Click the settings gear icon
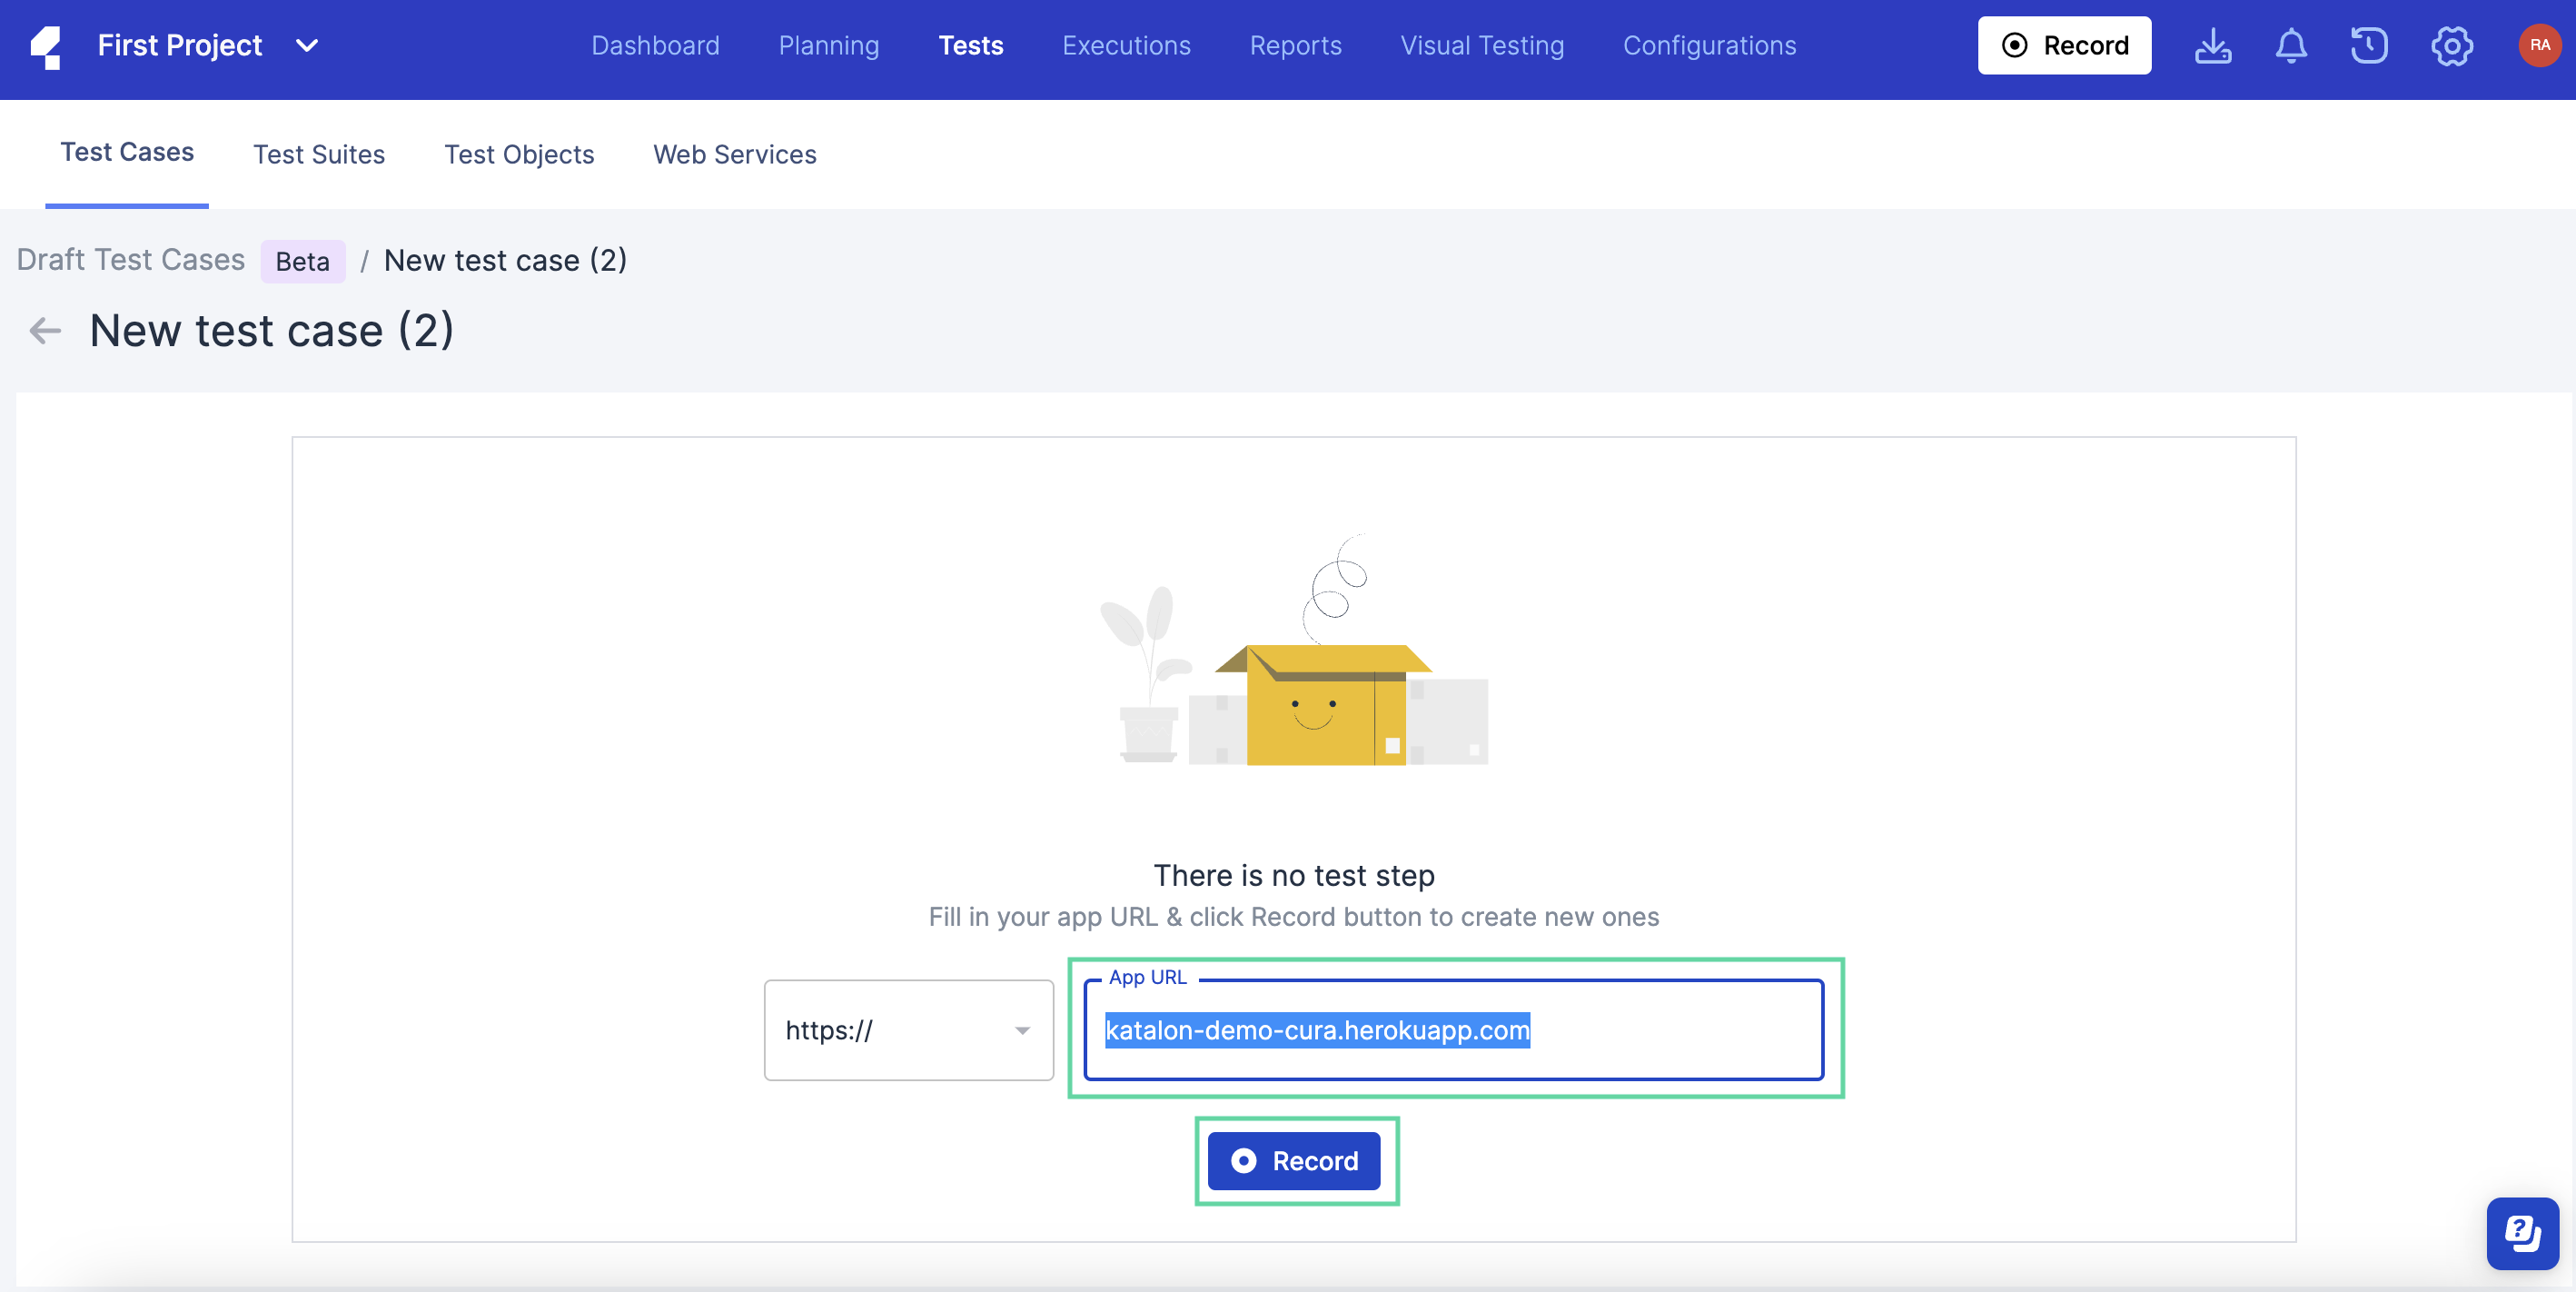This screenshot has height=1292, width=2576. click(x=2452, y=45)
